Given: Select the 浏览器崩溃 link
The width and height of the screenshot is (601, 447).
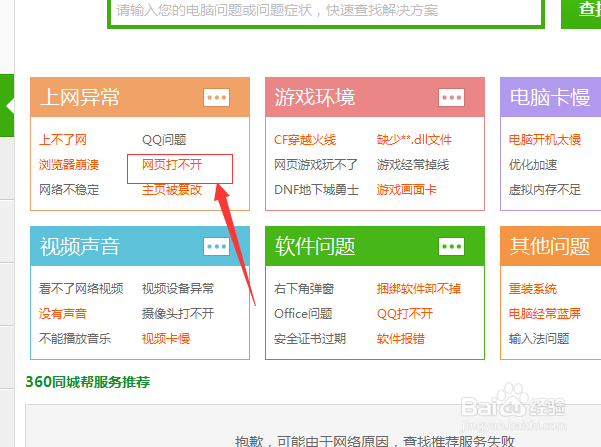Looking at the screenshot, I should 69,165.
